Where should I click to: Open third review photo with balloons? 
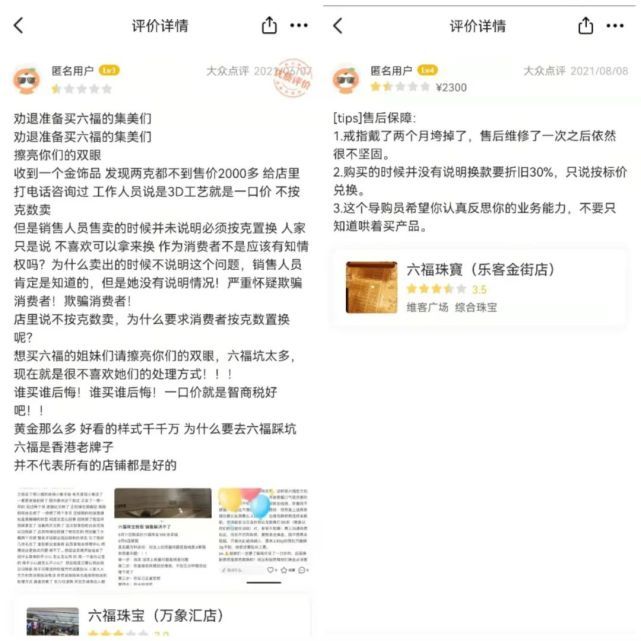[x=263, y=537]
